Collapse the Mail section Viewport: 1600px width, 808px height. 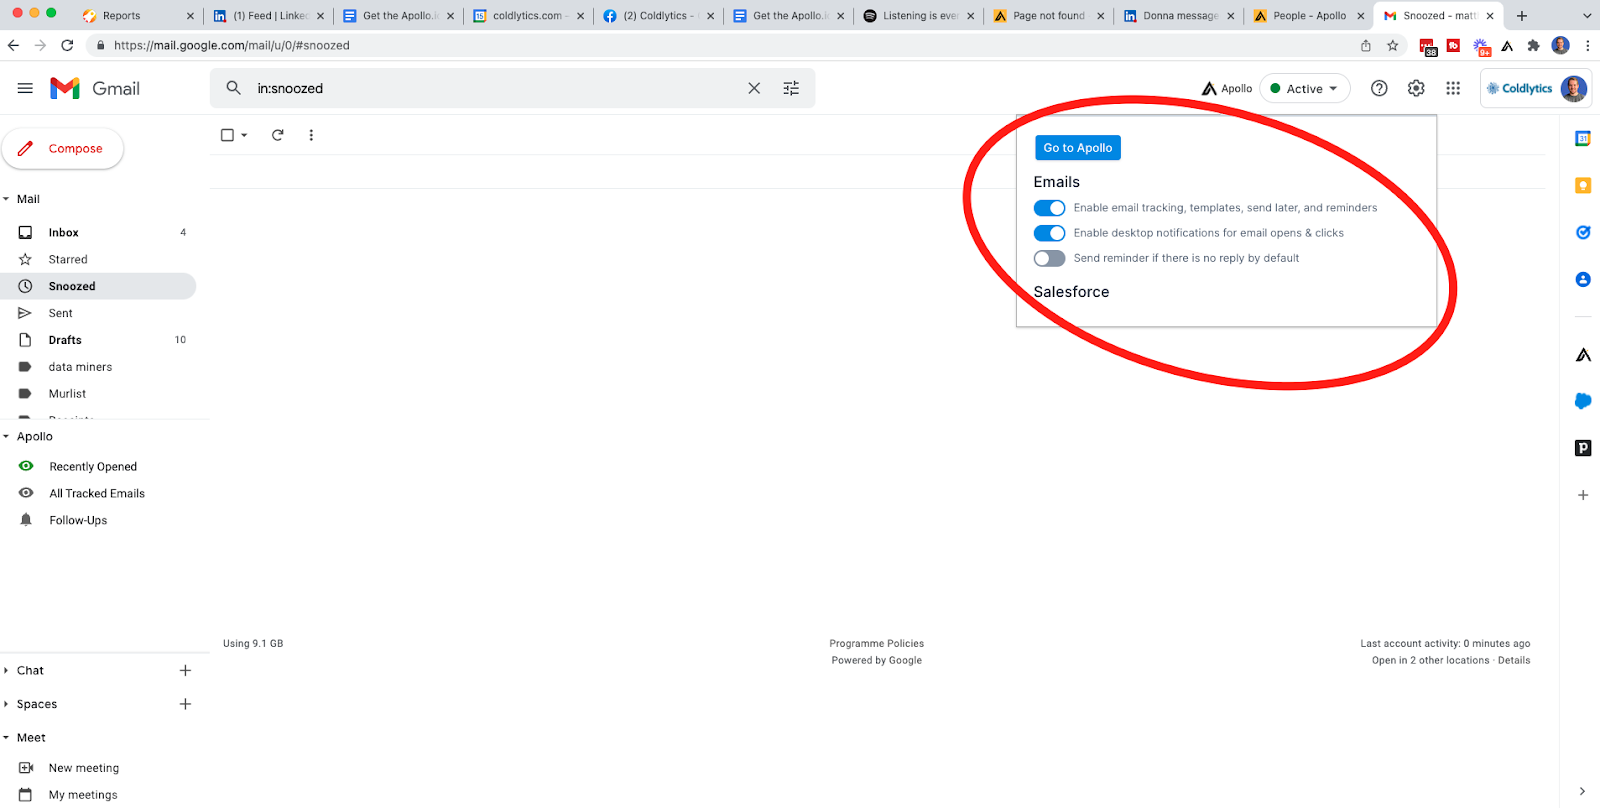click(x=6, y=199)
